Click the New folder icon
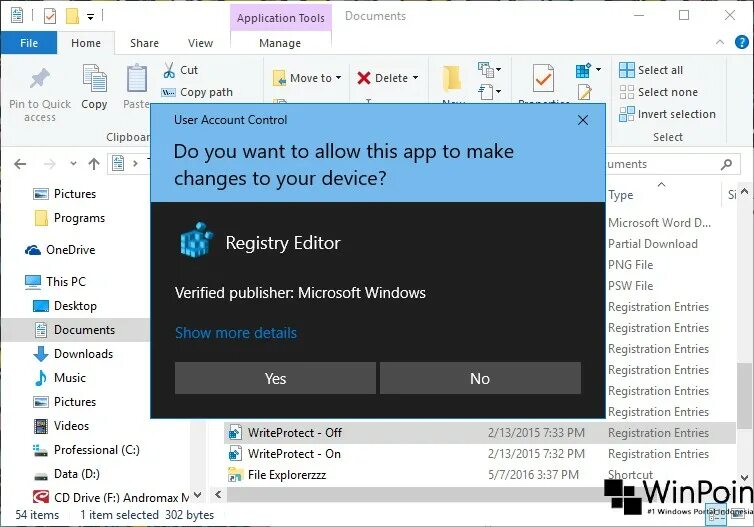Viewport: 754px width, 527px height. (x=452, y=79)
